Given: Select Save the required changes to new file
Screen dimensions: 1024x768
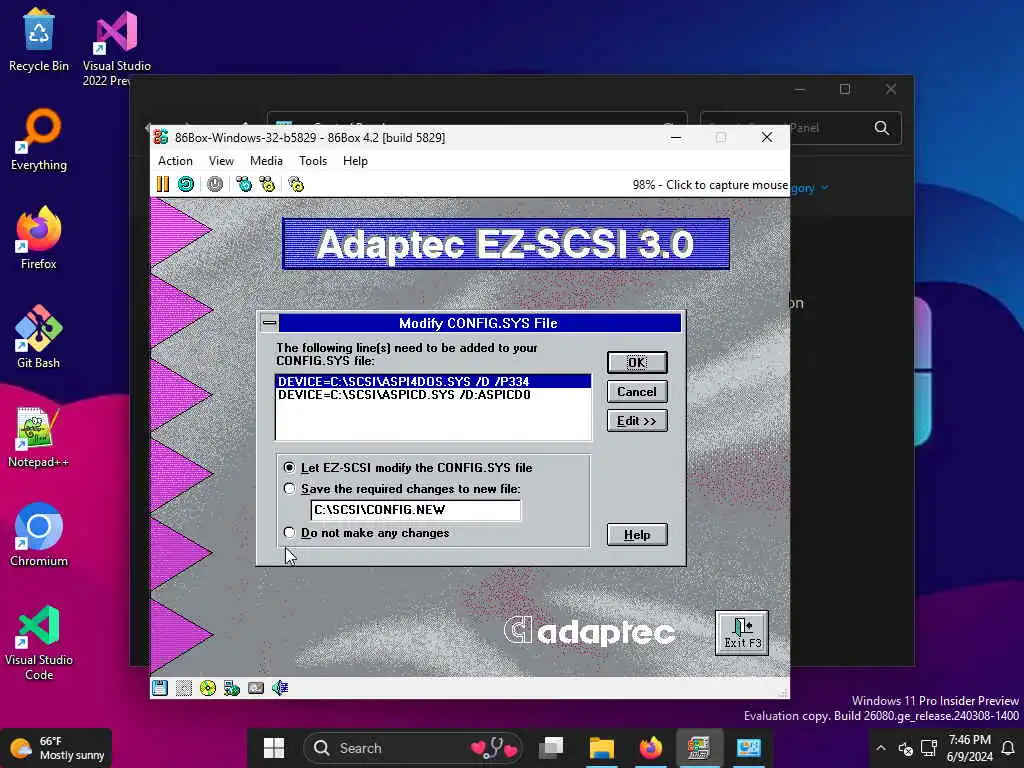Looking at the screenshot, I should 402,488.
